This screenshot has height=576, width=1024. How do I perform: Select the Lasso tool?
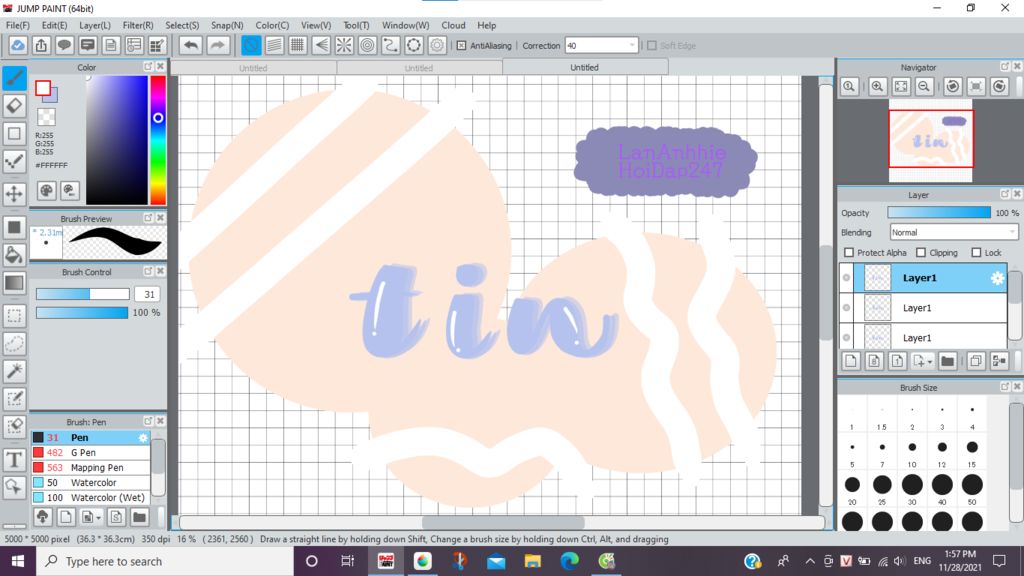tap(14, 344)
